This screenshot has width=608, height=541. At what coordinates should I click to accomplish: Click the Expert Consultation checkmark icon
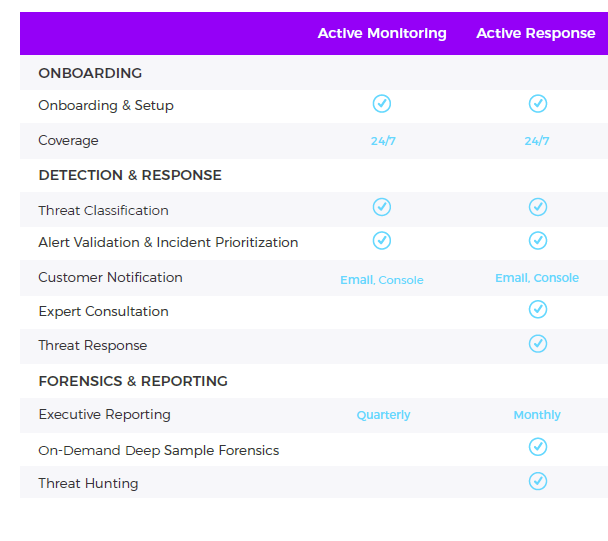[538, 309]
